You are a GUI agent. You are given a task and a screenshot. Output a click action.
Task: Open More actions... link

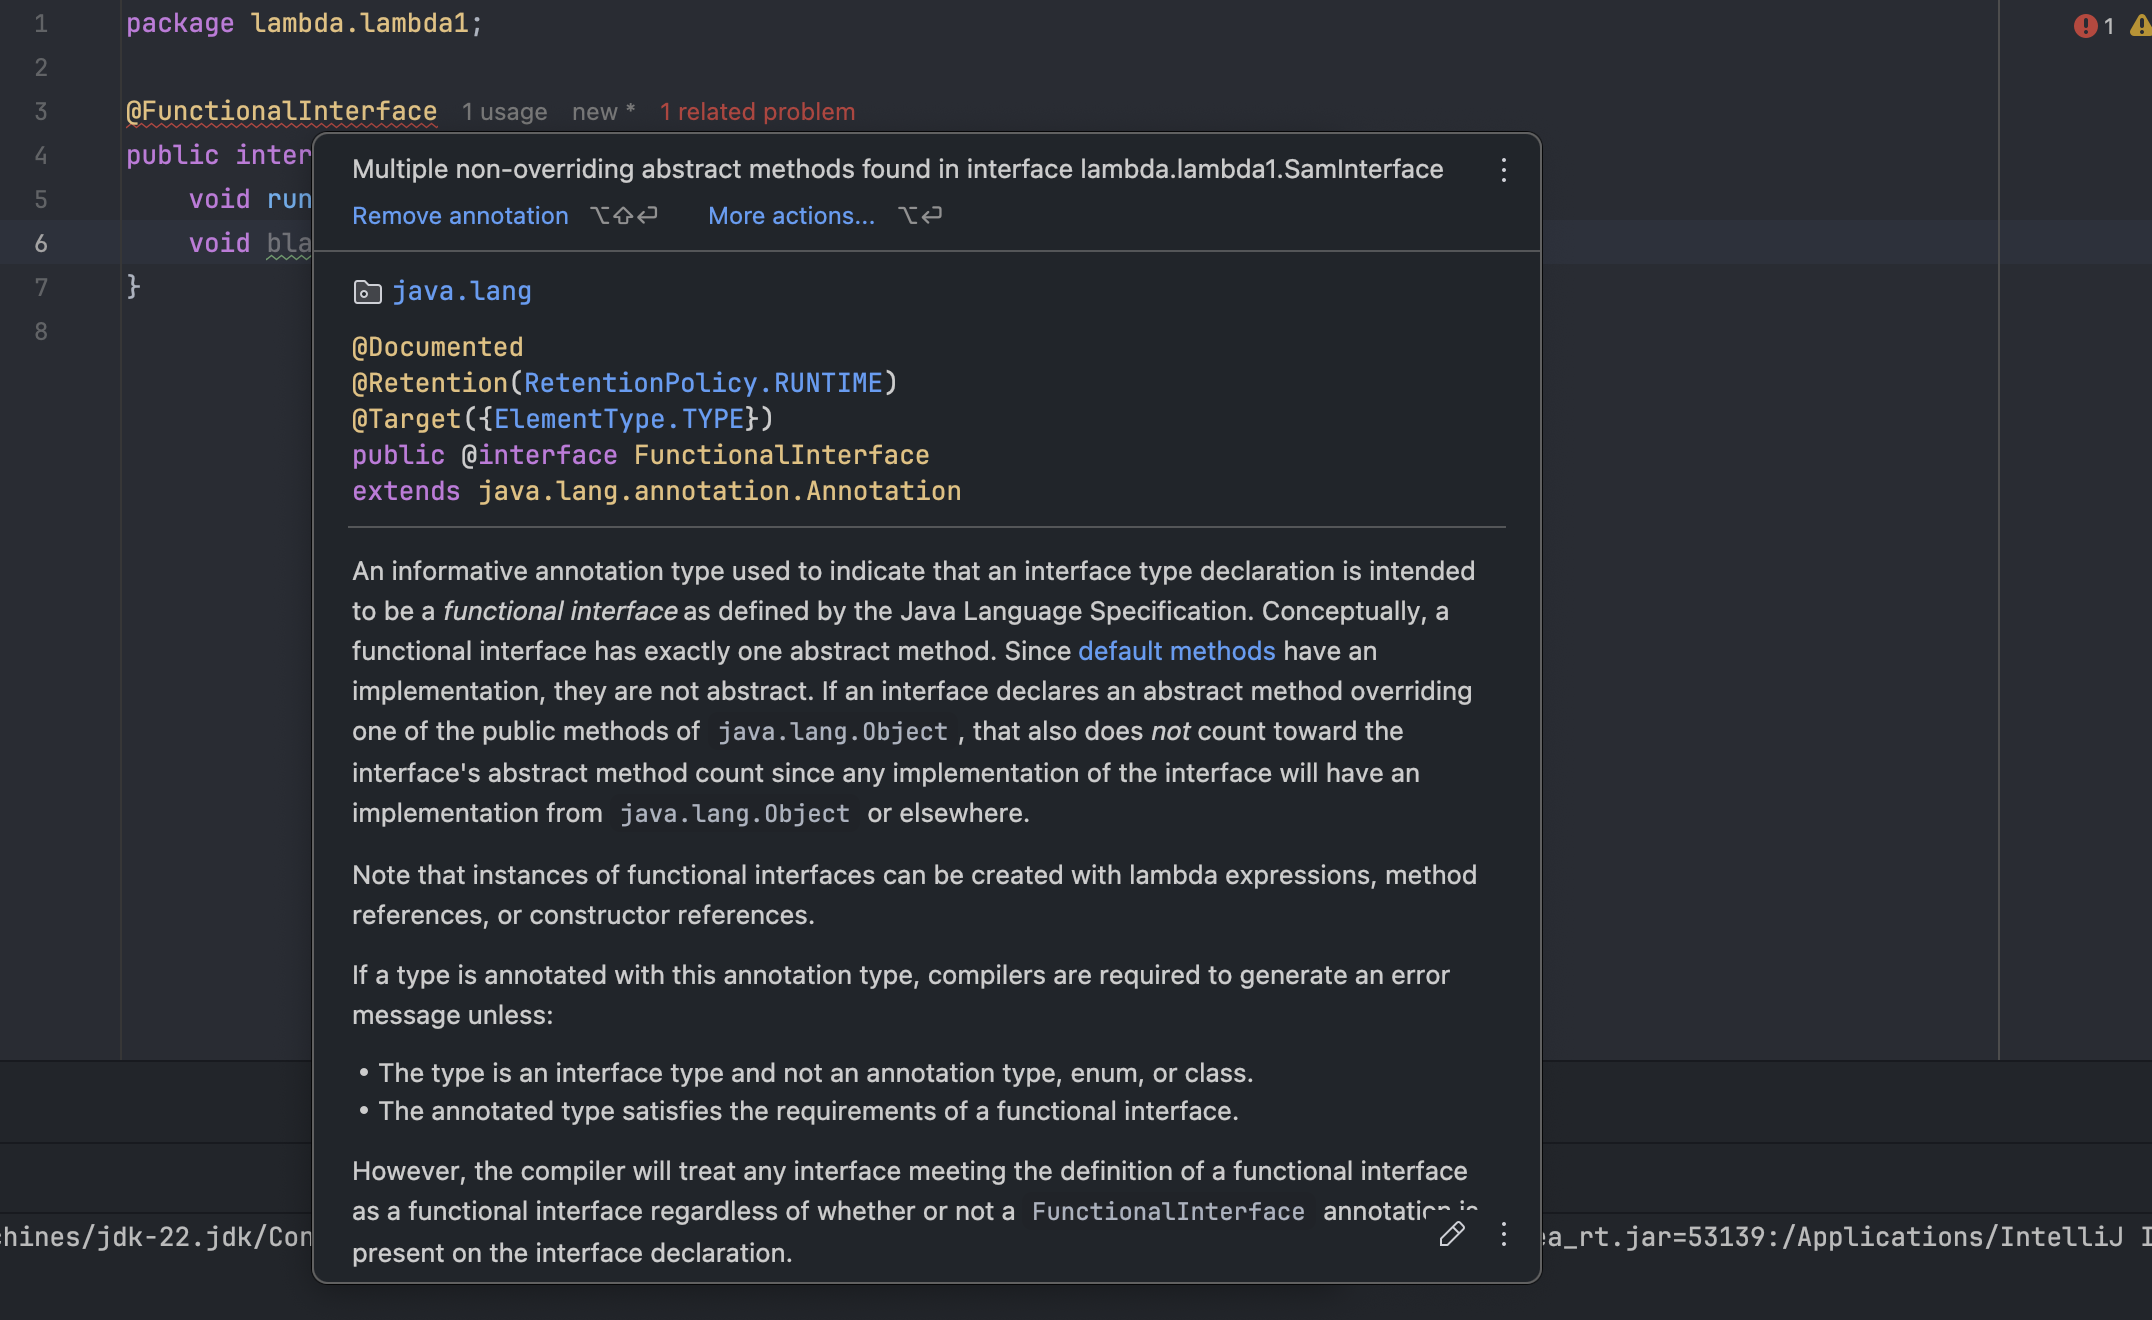(791, 216)
